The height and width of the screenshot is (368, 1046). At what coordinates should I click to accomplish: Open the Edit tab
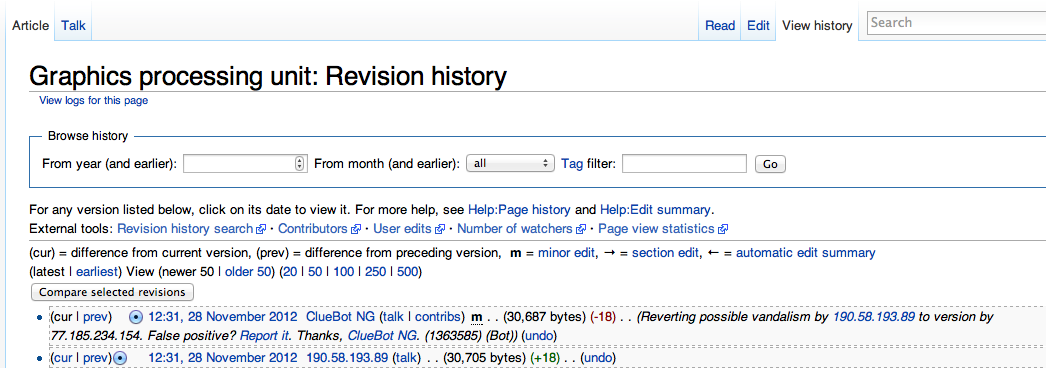tap(758, 25)
